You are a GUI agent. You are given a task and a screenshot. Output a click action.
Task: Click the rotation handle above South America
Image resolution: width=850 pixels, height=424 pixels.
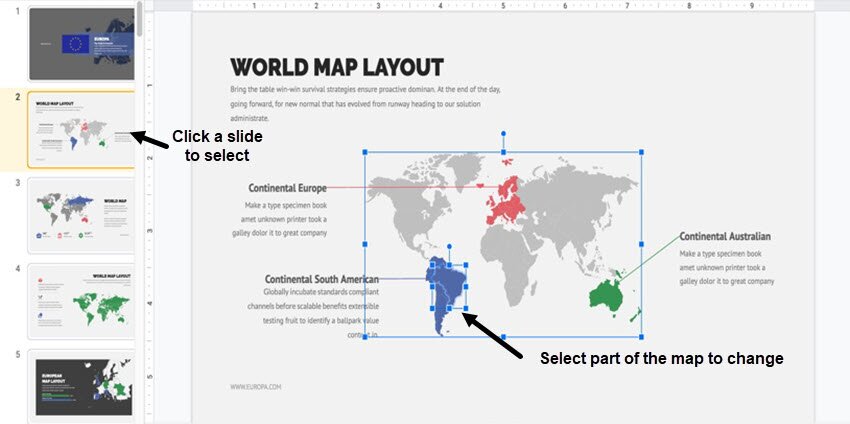[x=449, y=246]
